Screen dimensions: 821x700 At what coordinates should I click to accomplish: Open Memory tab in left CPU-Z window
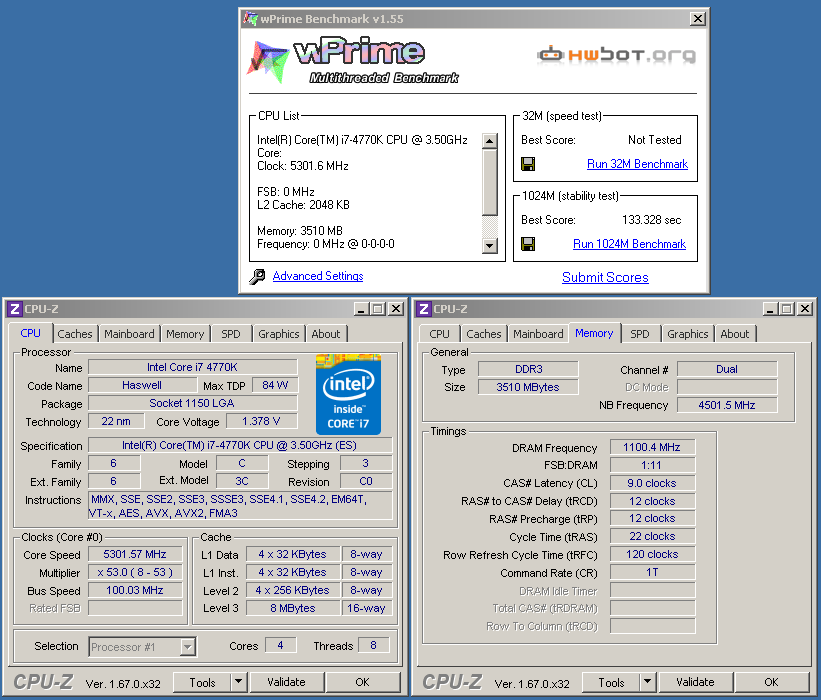[185, 334]
